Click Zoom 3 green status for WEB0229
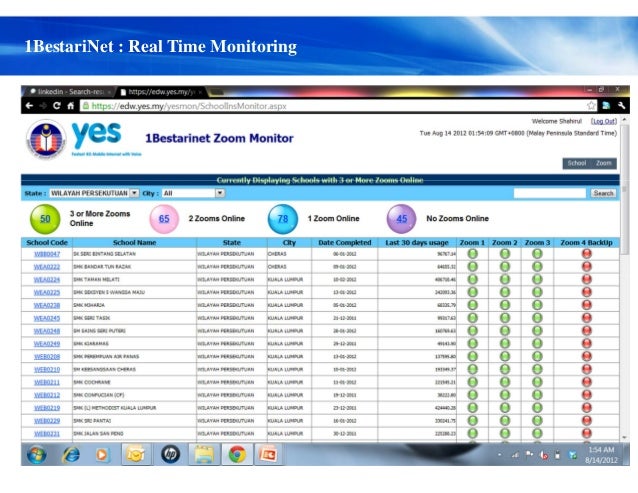 pos(537,421)
